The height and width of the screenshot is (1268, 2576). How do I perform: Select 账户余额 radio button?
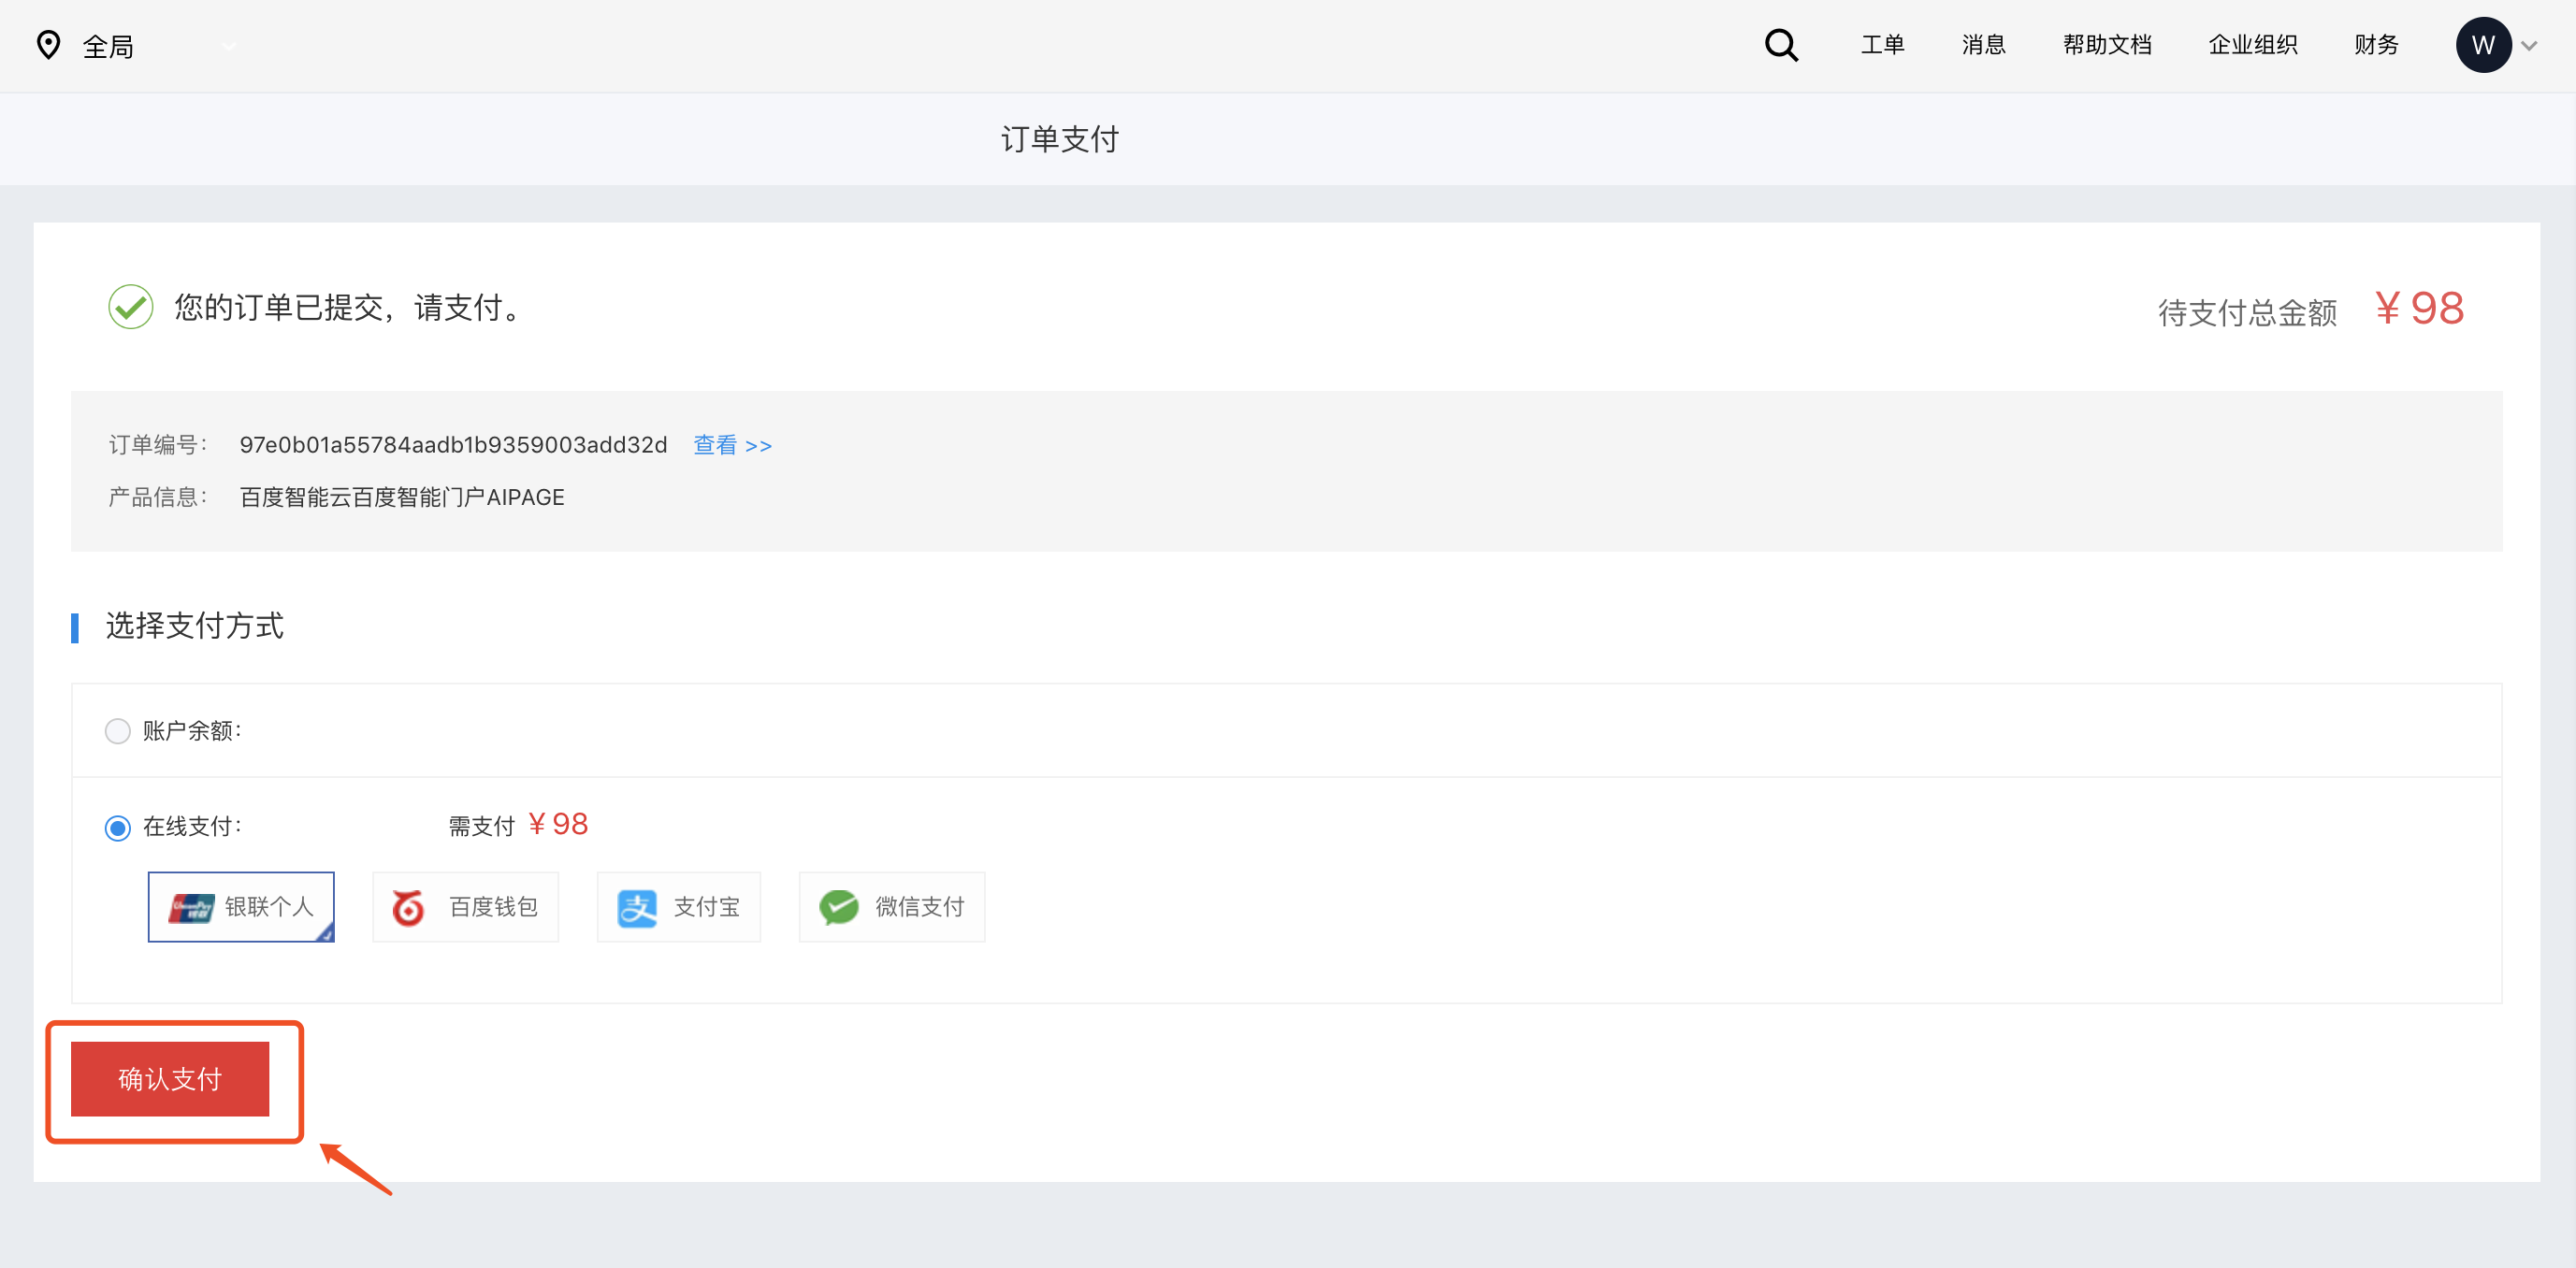(118, 731)
